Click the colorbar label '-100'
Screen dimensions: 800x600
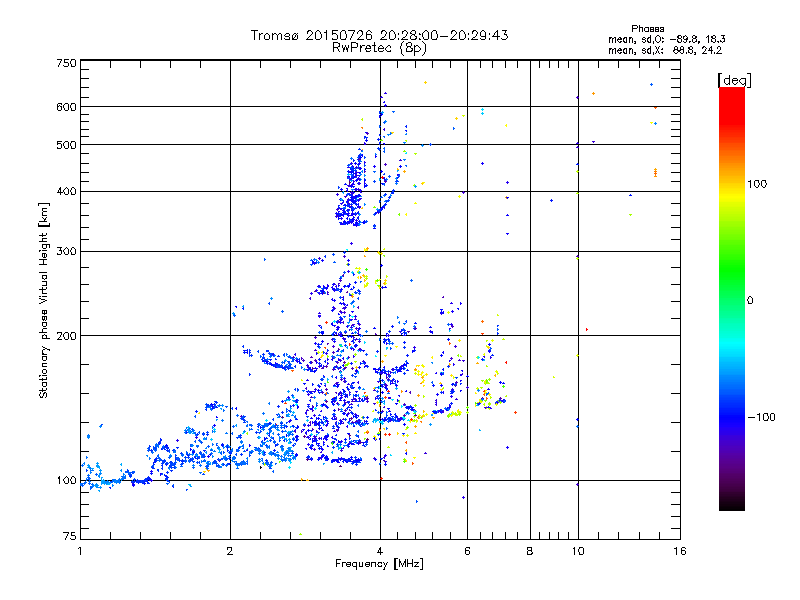[x=761, y=417]
